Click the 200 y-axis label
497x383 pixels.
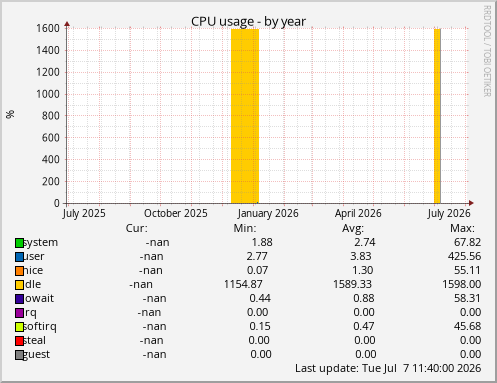pos(50,182)
